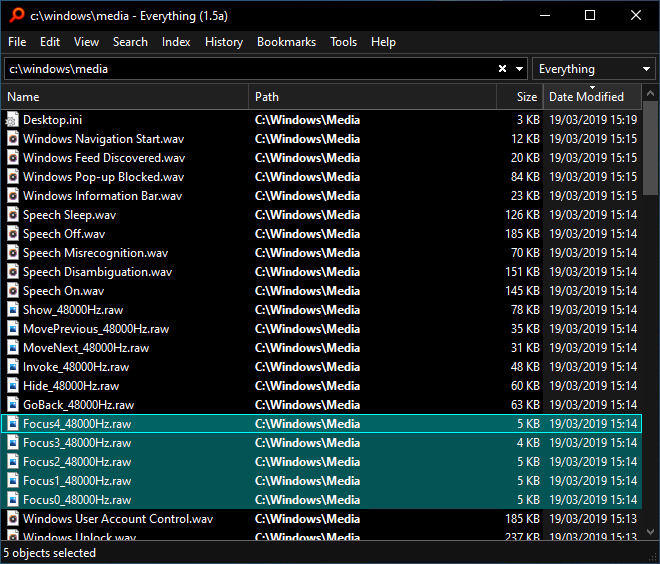Select the Invoke_48000Hz.raw name
This screenshot has height=564, width=660.
(x=76, y=367)
